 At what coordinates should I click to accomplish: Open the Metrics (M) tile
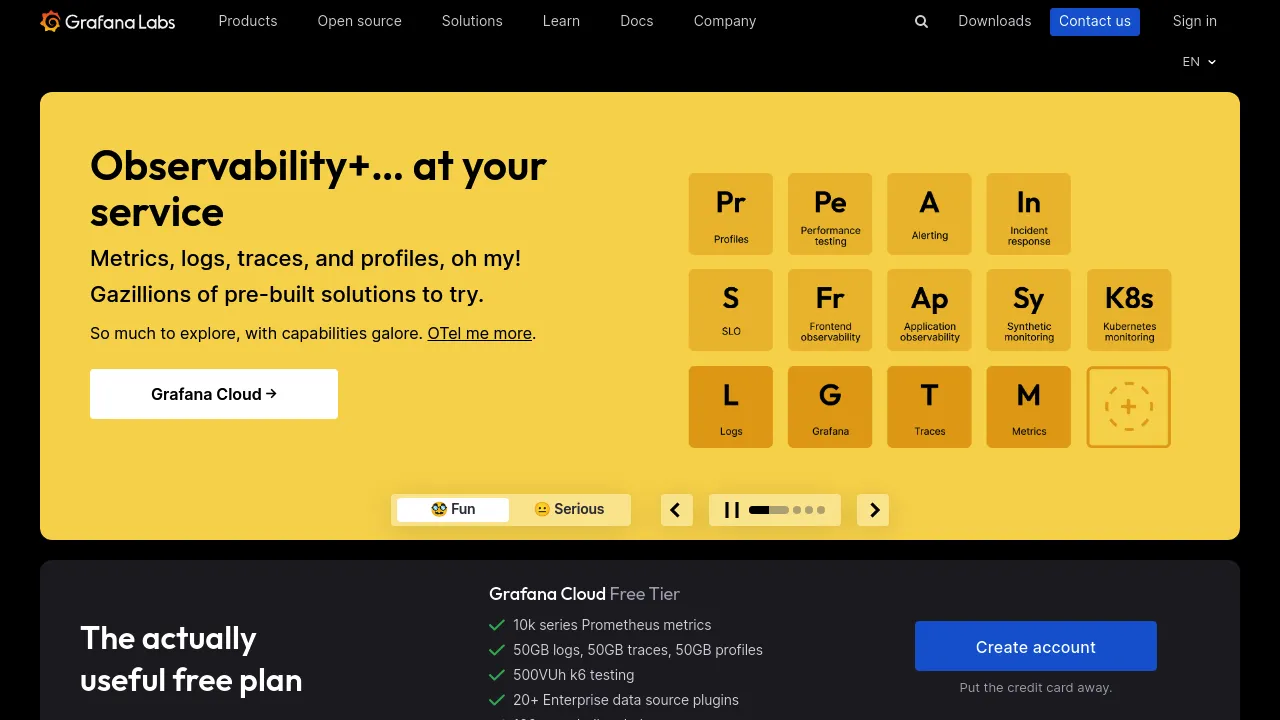tap(1029, 407)
